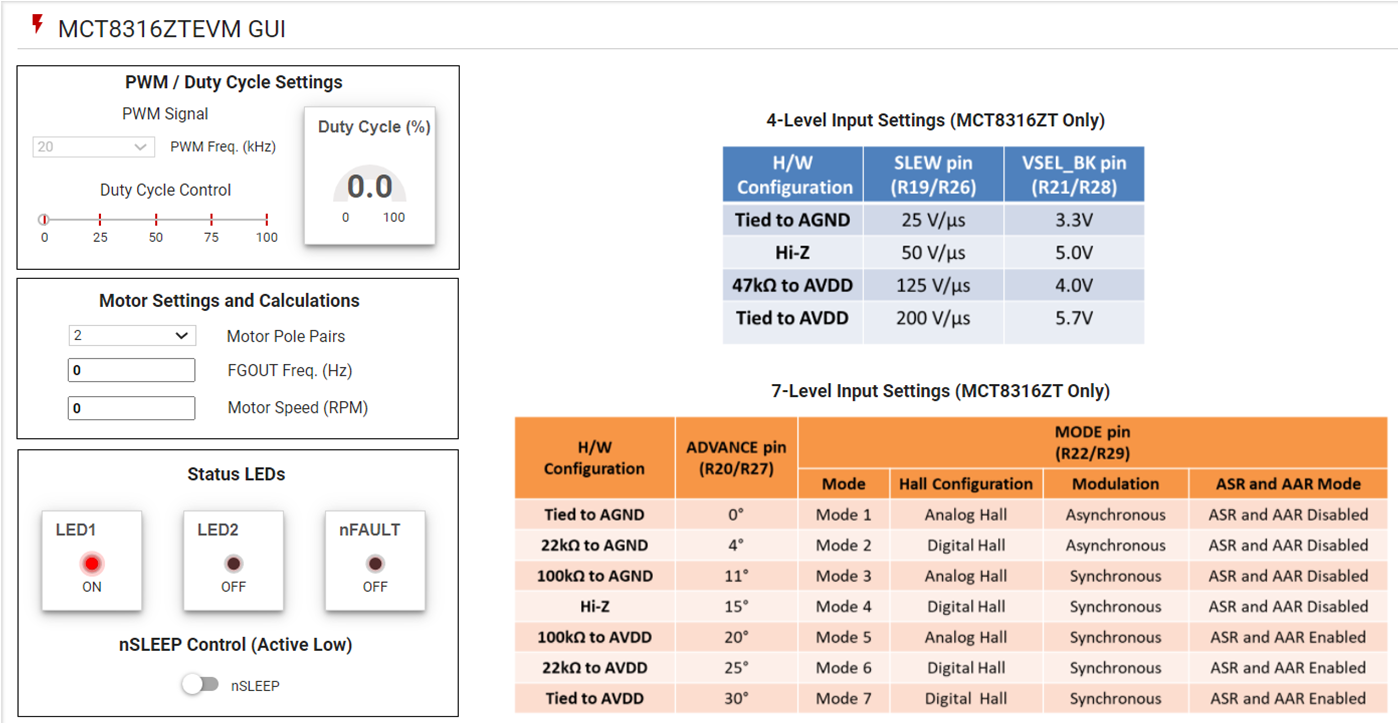
Task: Select the 50 tick on the duty cycle slider
Action: click(x=155, y=218)
